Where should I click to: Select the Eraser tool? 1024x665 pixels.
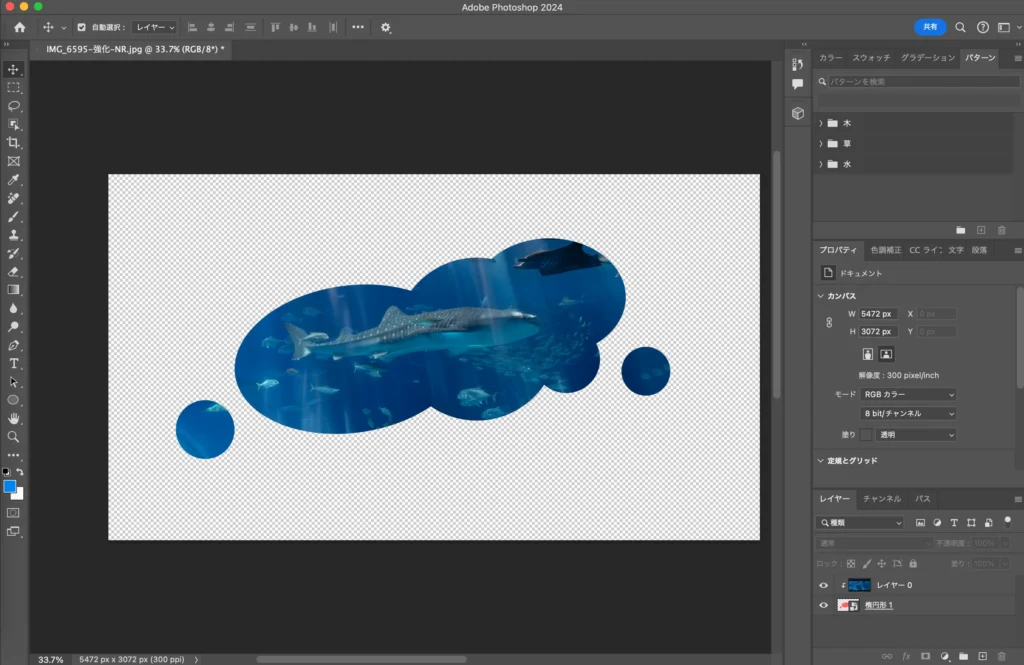point(14,271)
